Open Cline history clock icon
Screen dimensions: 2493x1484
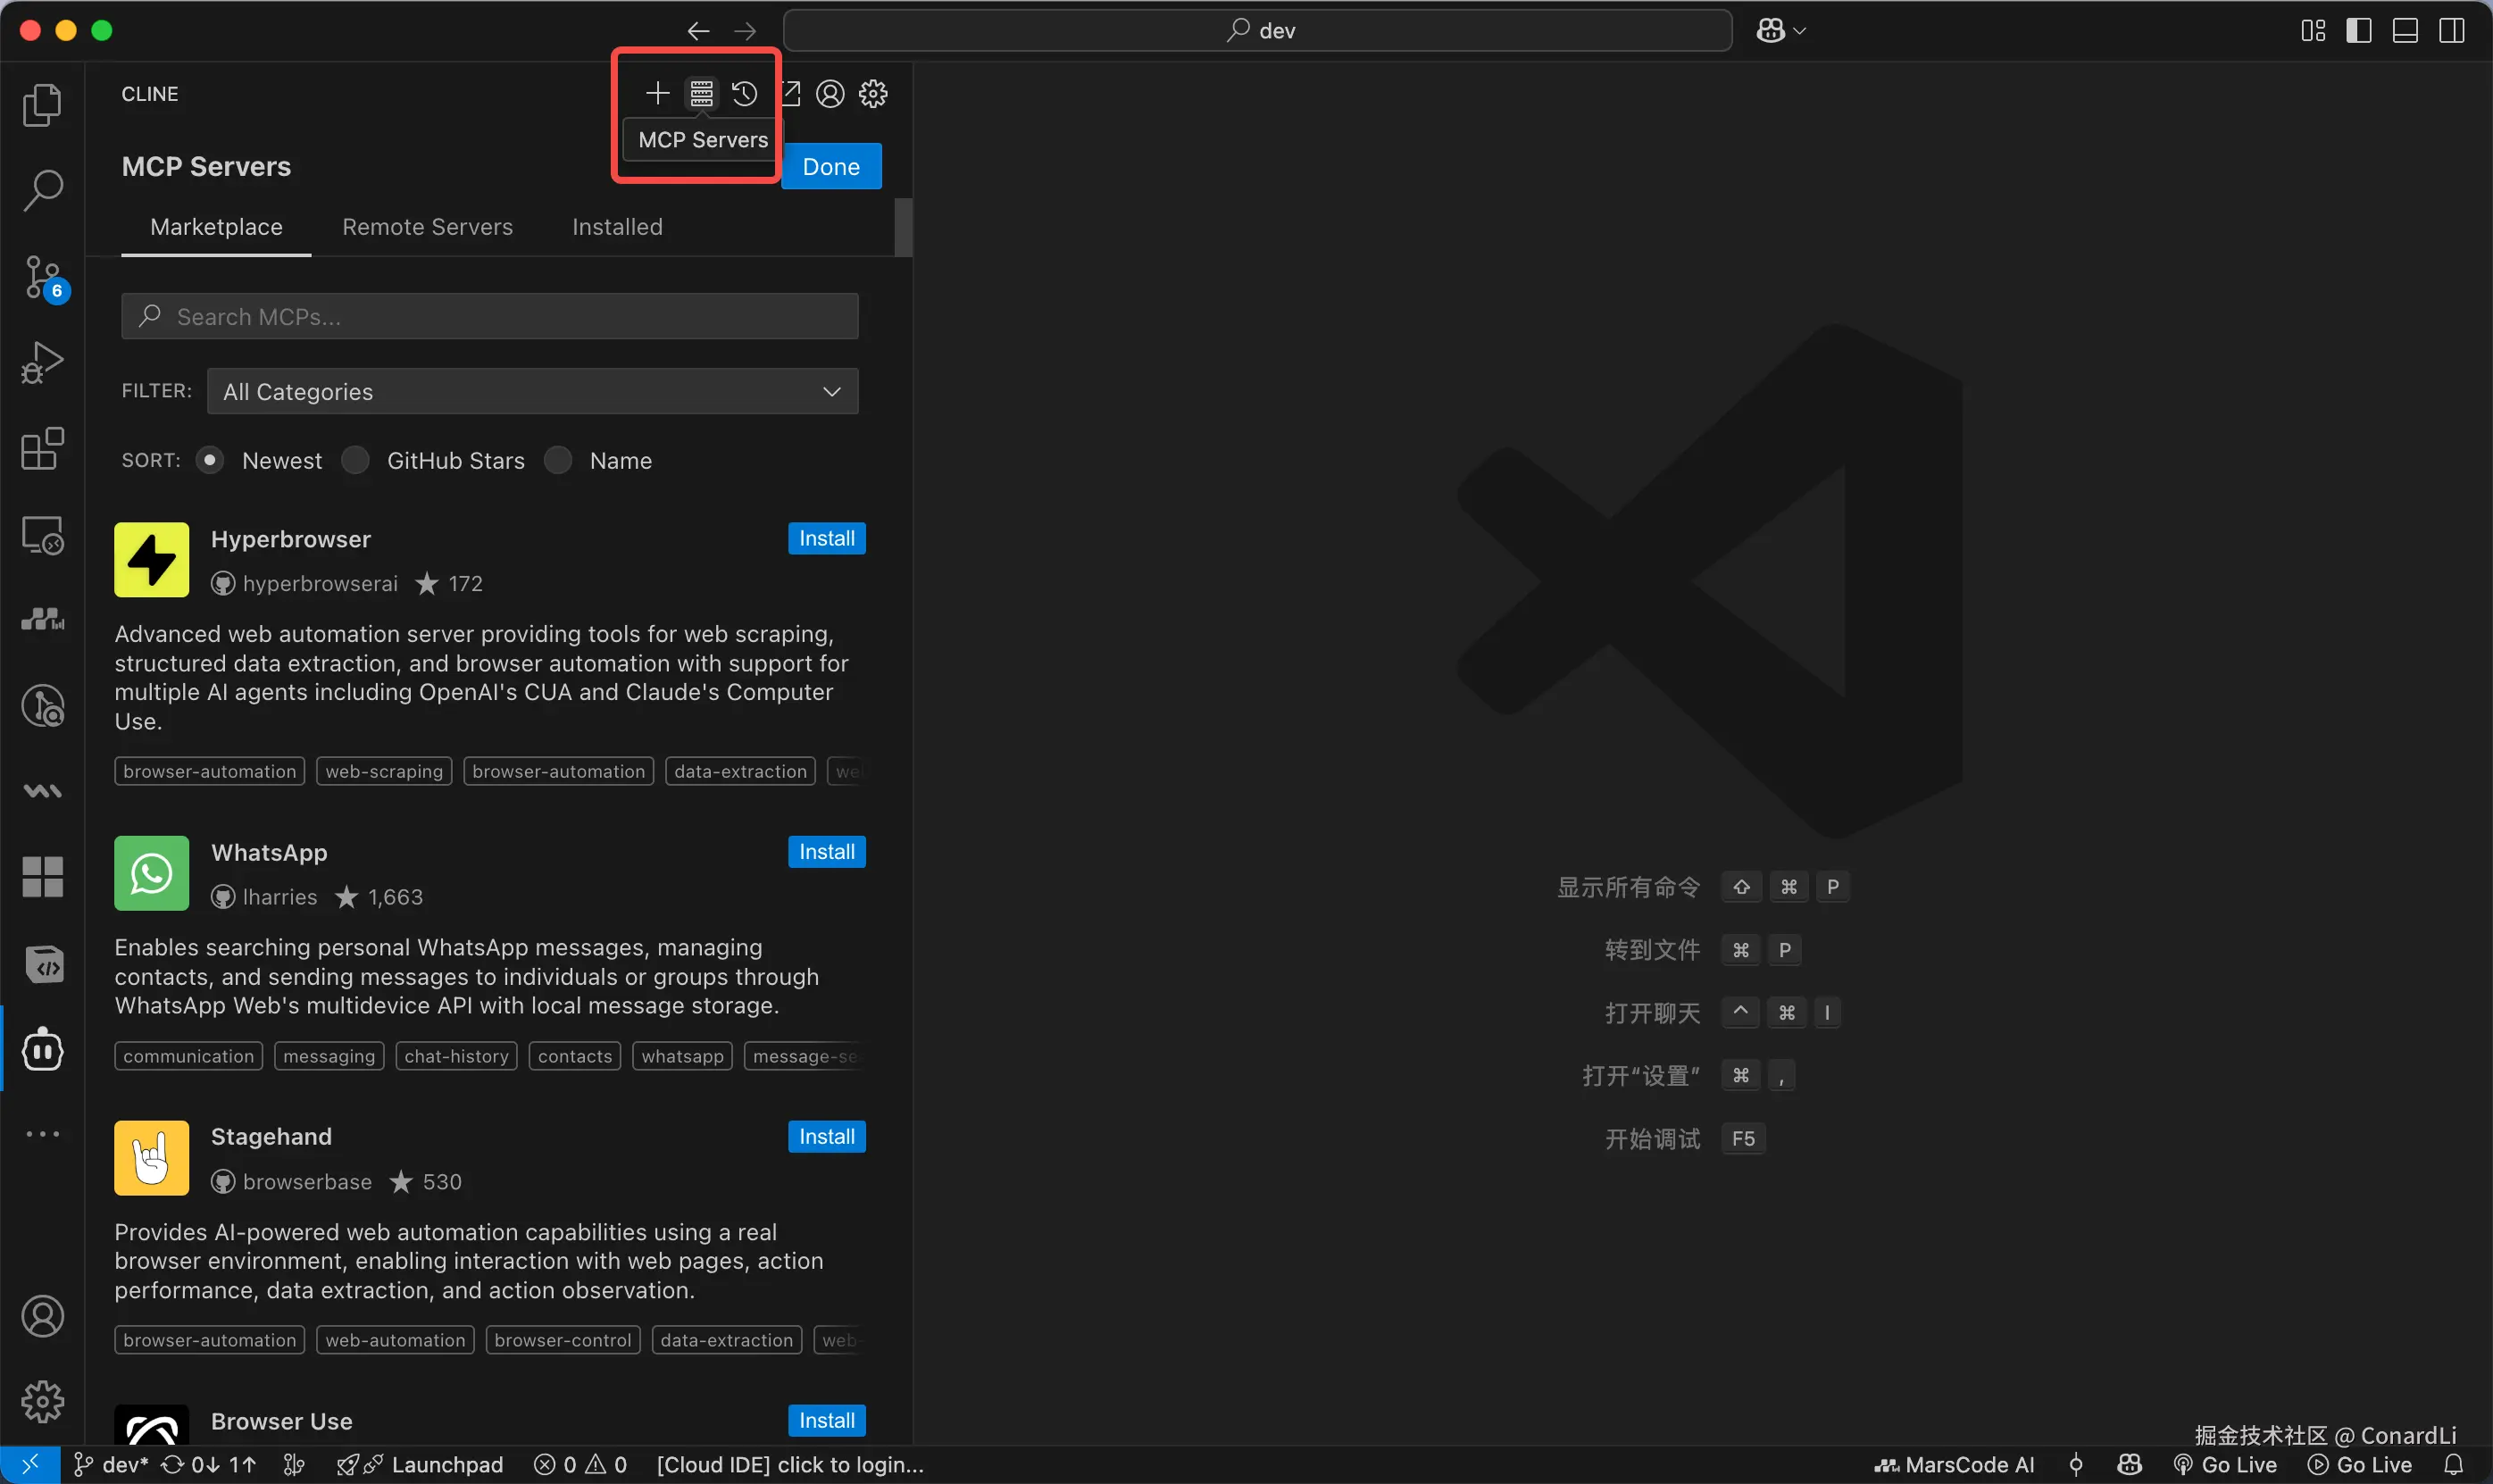(x=744, y=94)
